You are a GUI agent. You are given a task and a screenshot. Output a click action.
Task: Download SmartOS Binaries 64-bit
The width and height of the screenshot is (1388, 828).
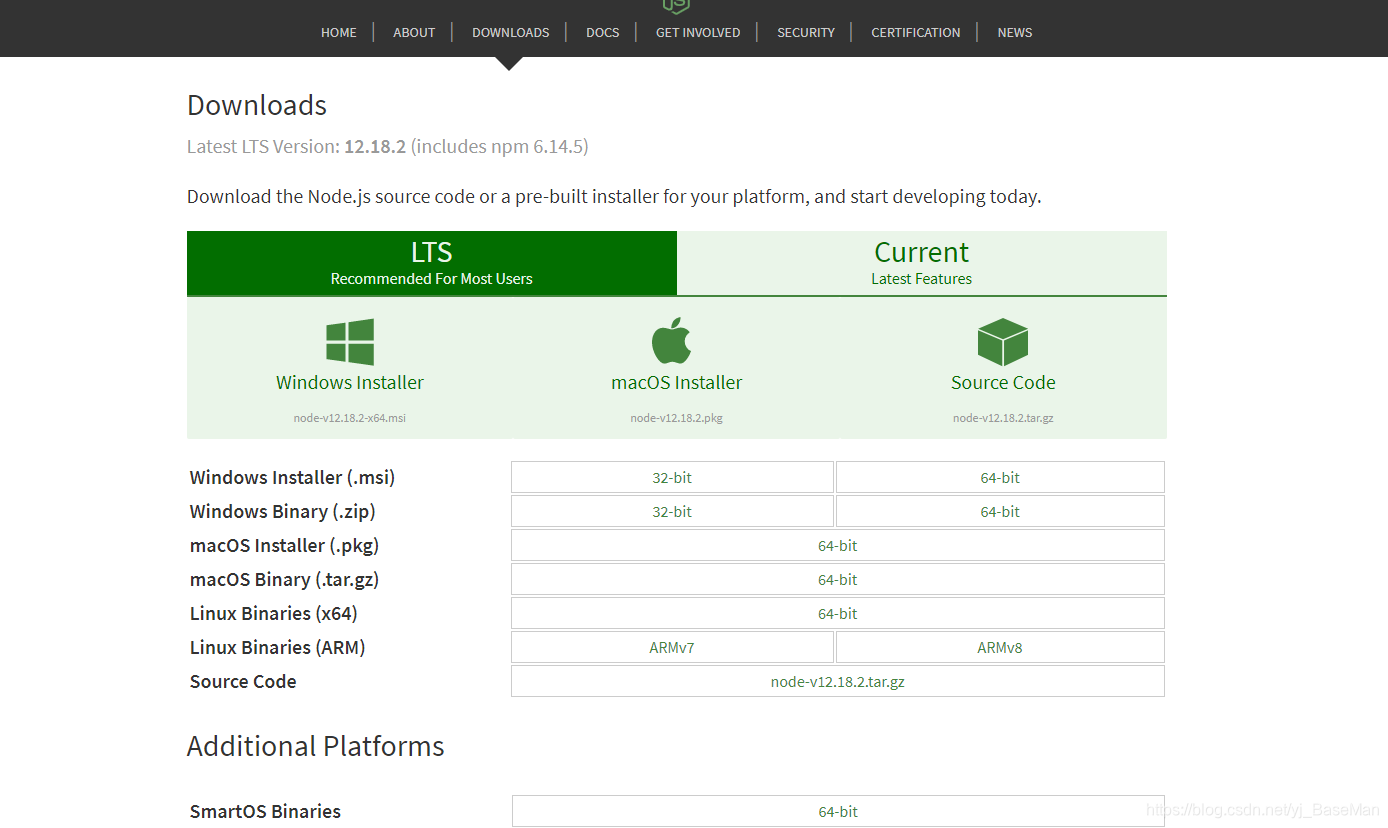point(838,811)
